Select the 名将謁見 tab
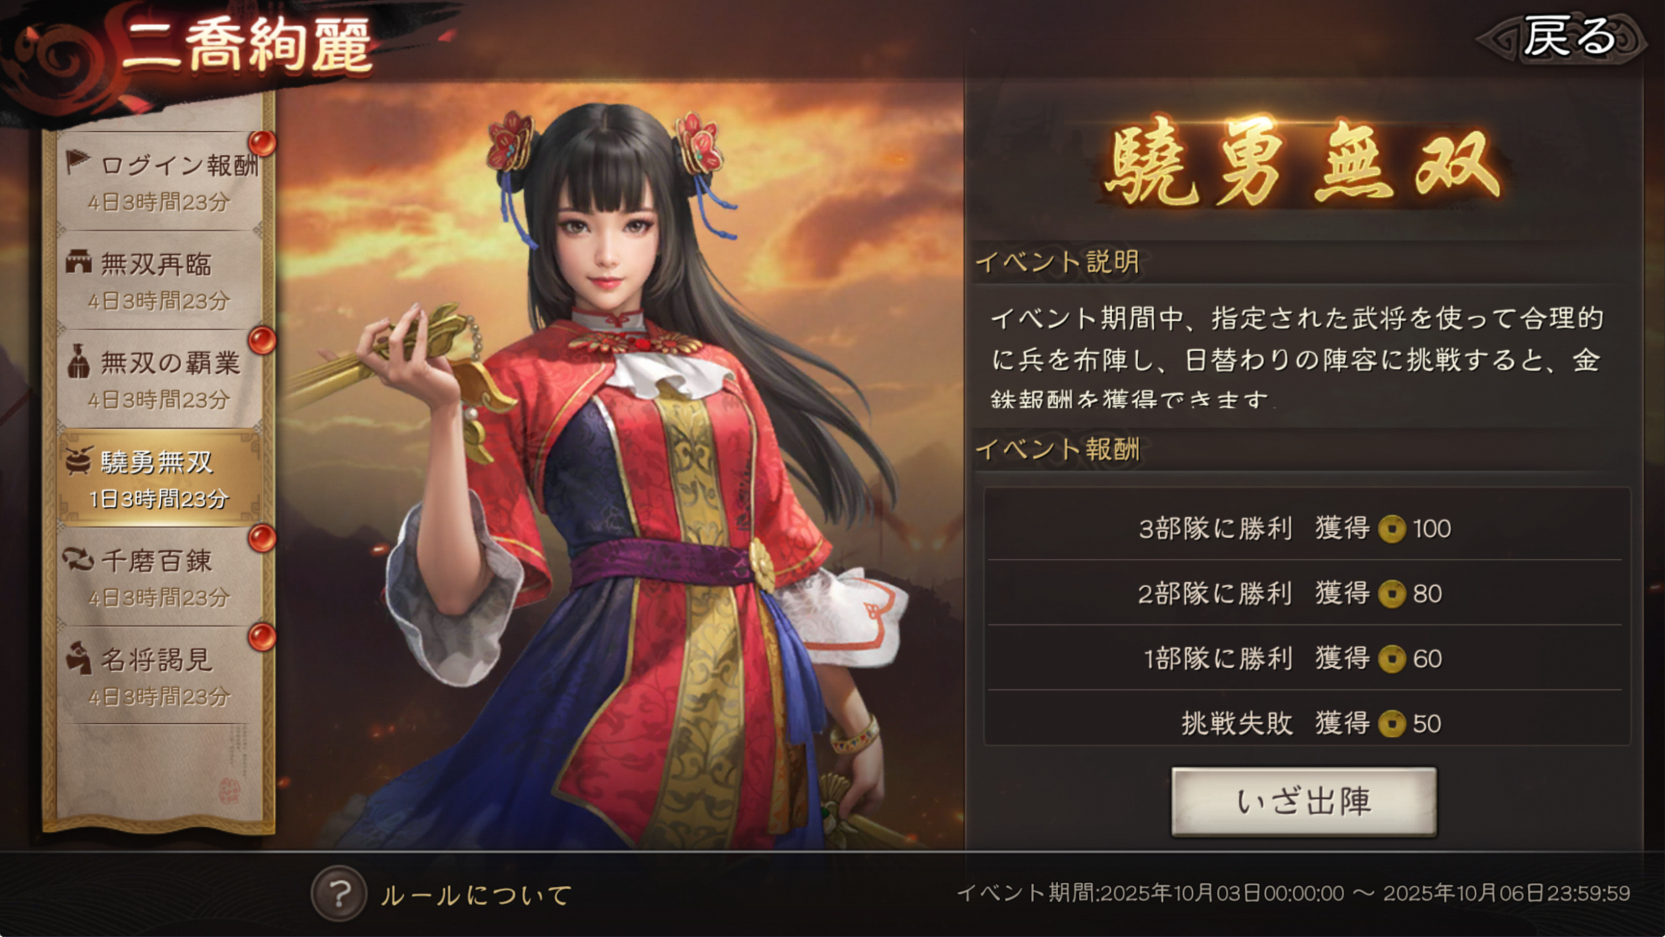This screenshot has height=937, width=1665. (160, 676)
